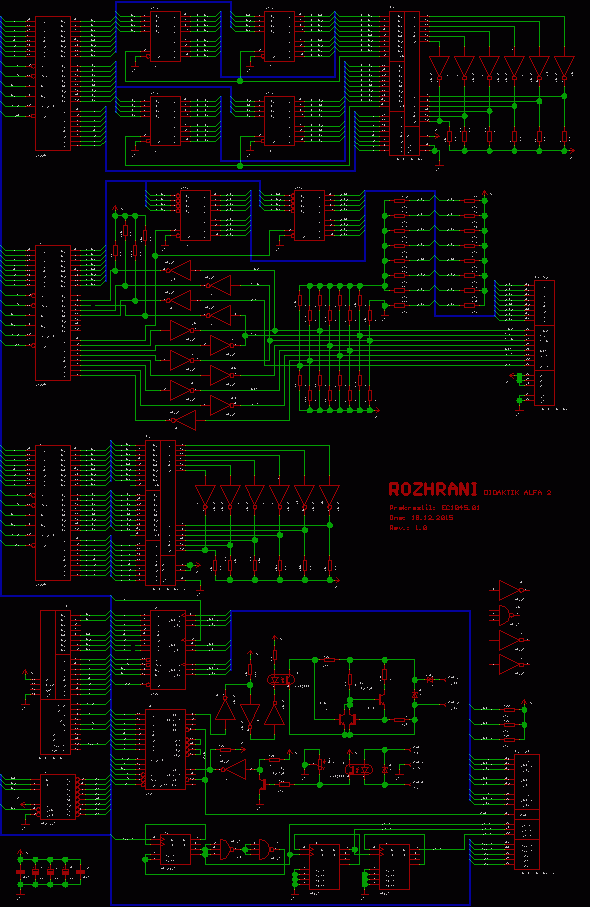Select the second NAND gate in the bottom row
This screenshot has height=907, width=590.
click(x=267, y=850)
